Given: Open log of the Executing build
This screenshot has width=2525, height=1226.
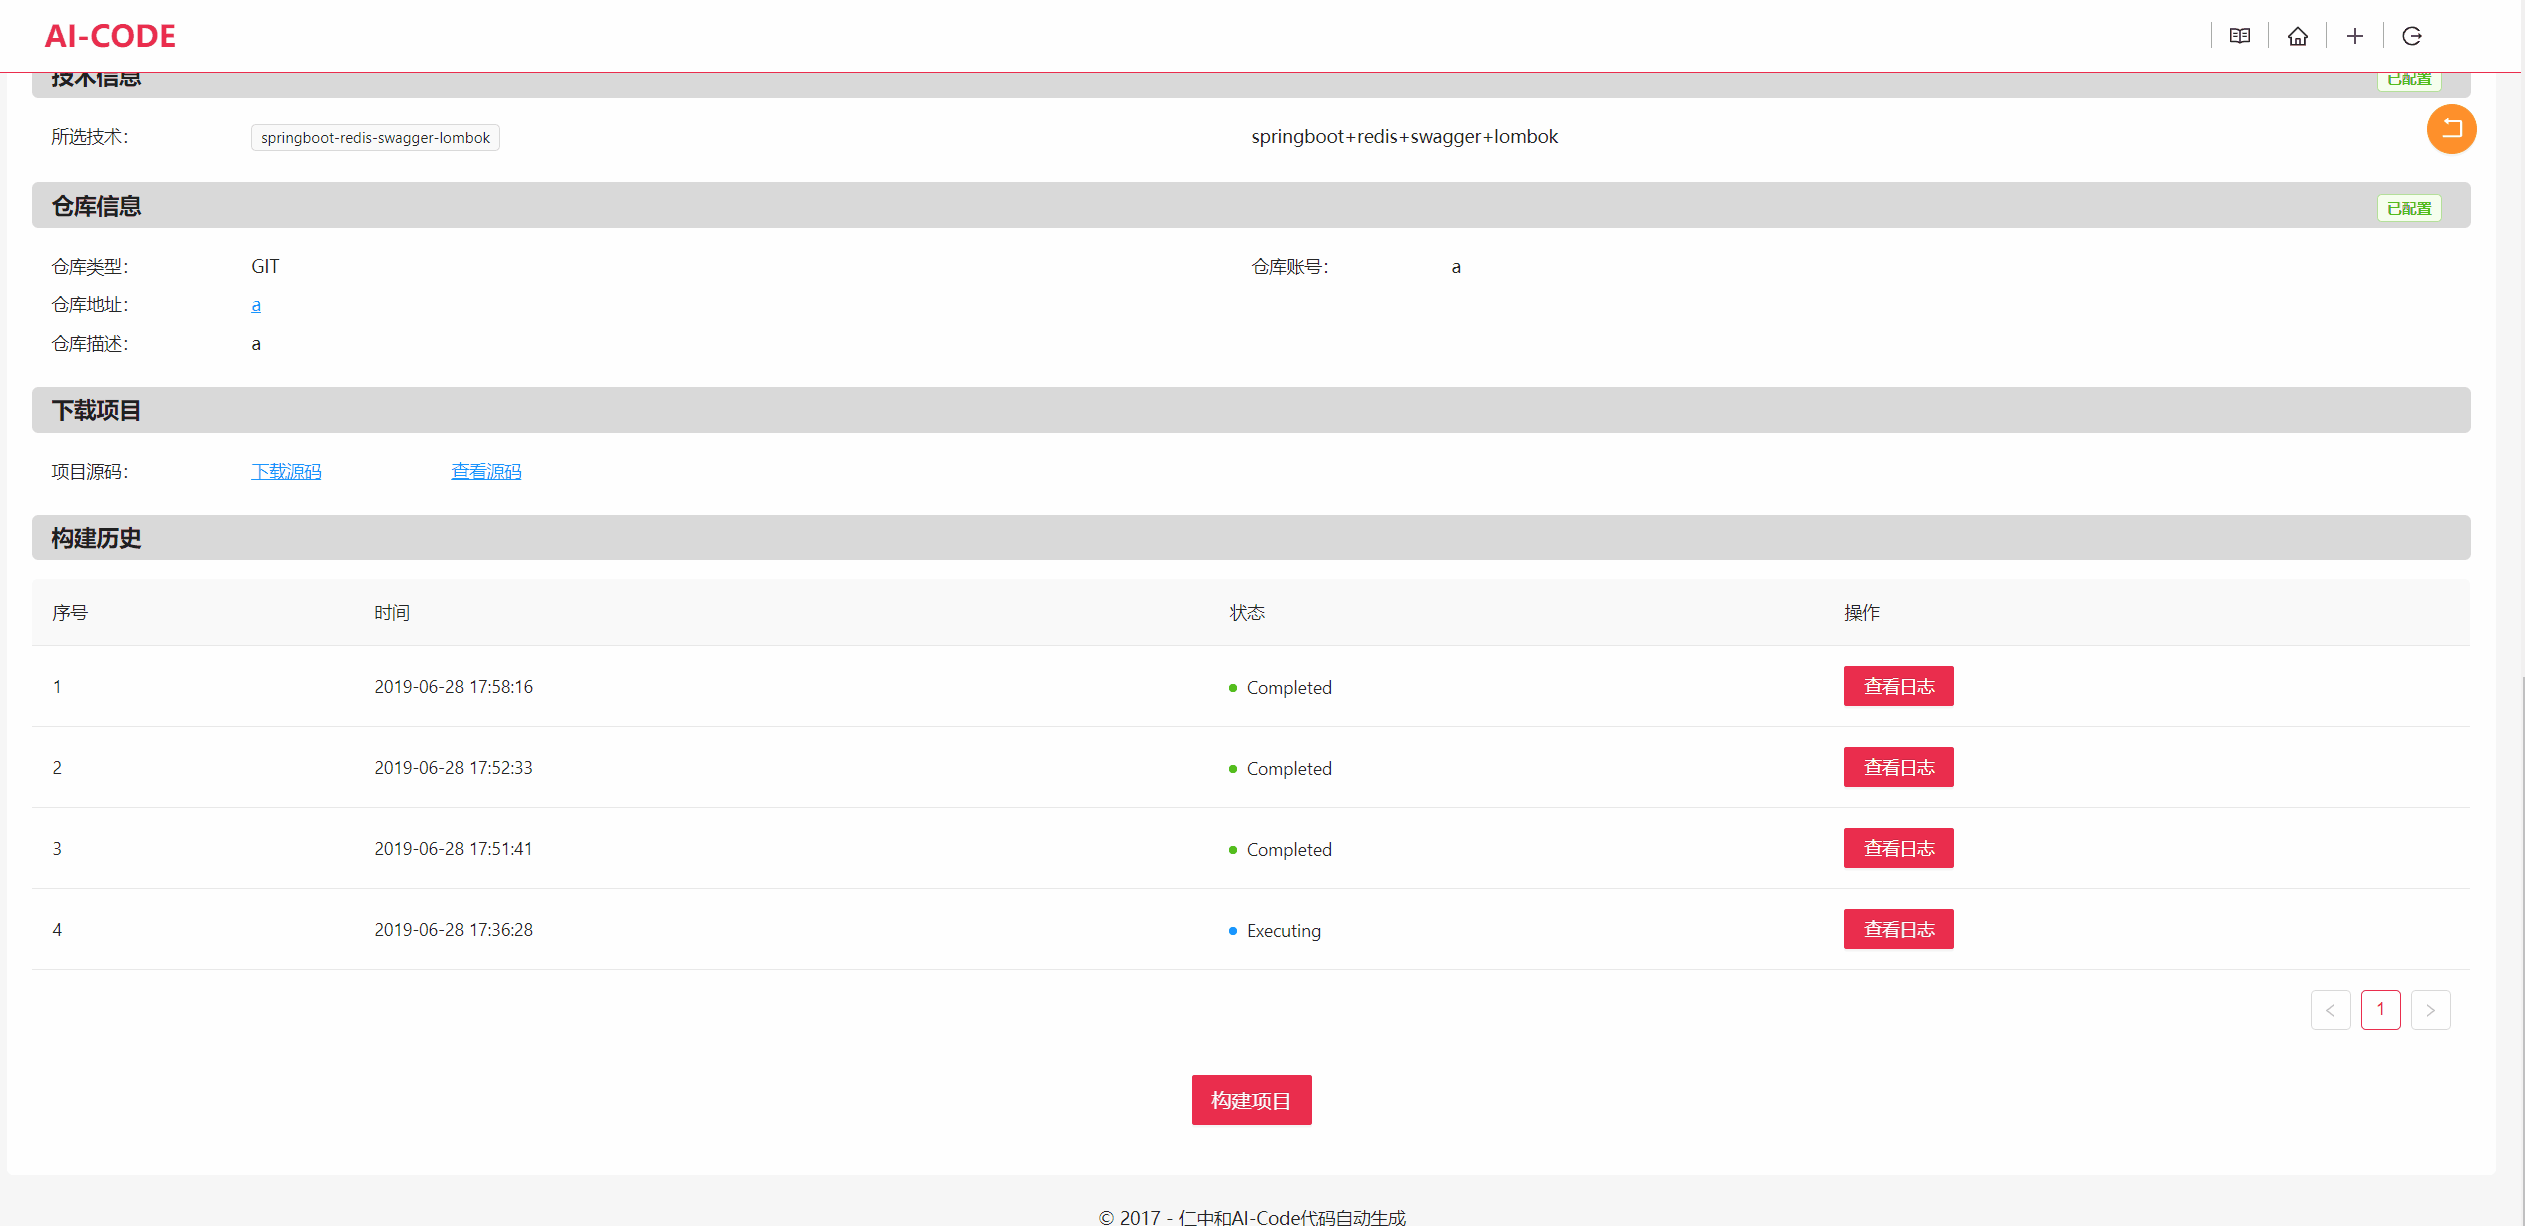Looking at the screenshot, I should coord(1898,929).
